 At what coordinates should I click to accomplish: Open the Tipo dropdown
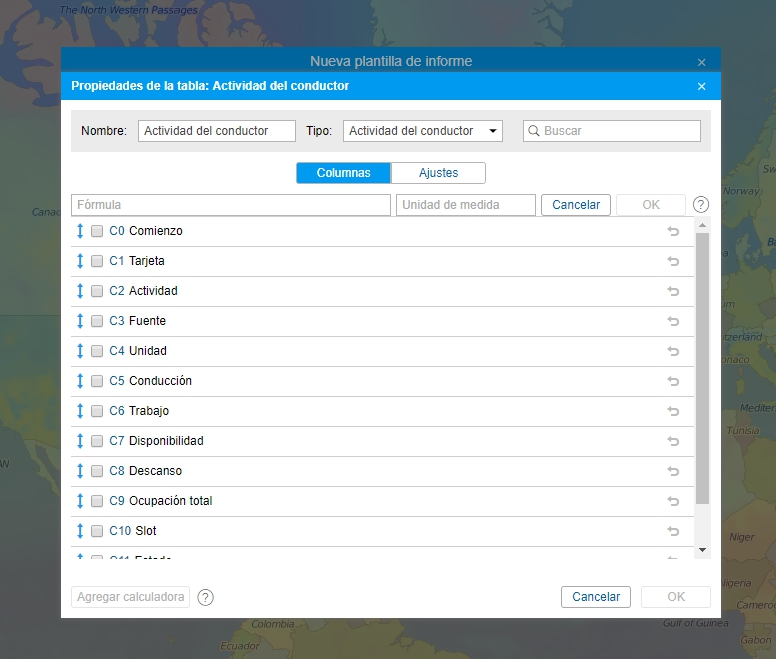click(x=423, y=131)
